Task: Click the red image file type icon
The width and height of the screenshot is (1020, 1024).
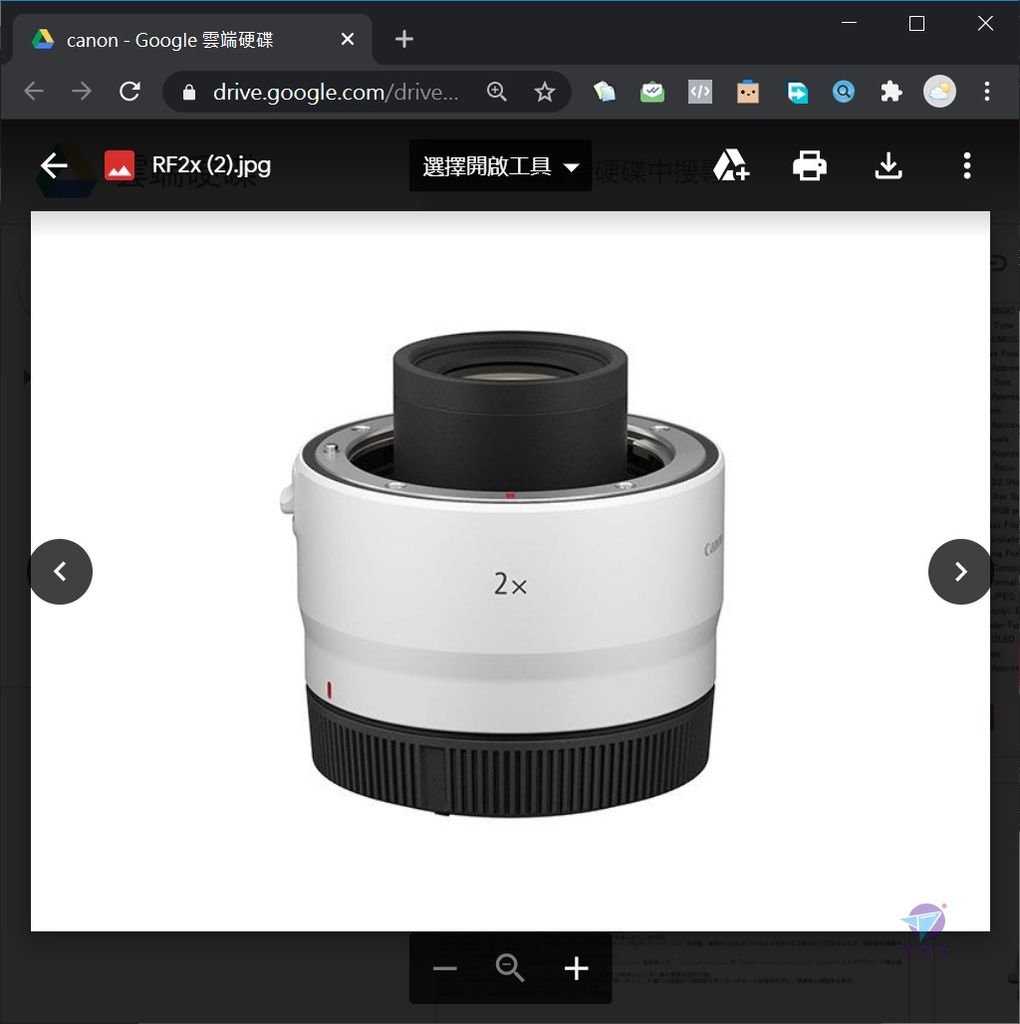Action: [120, 166]
